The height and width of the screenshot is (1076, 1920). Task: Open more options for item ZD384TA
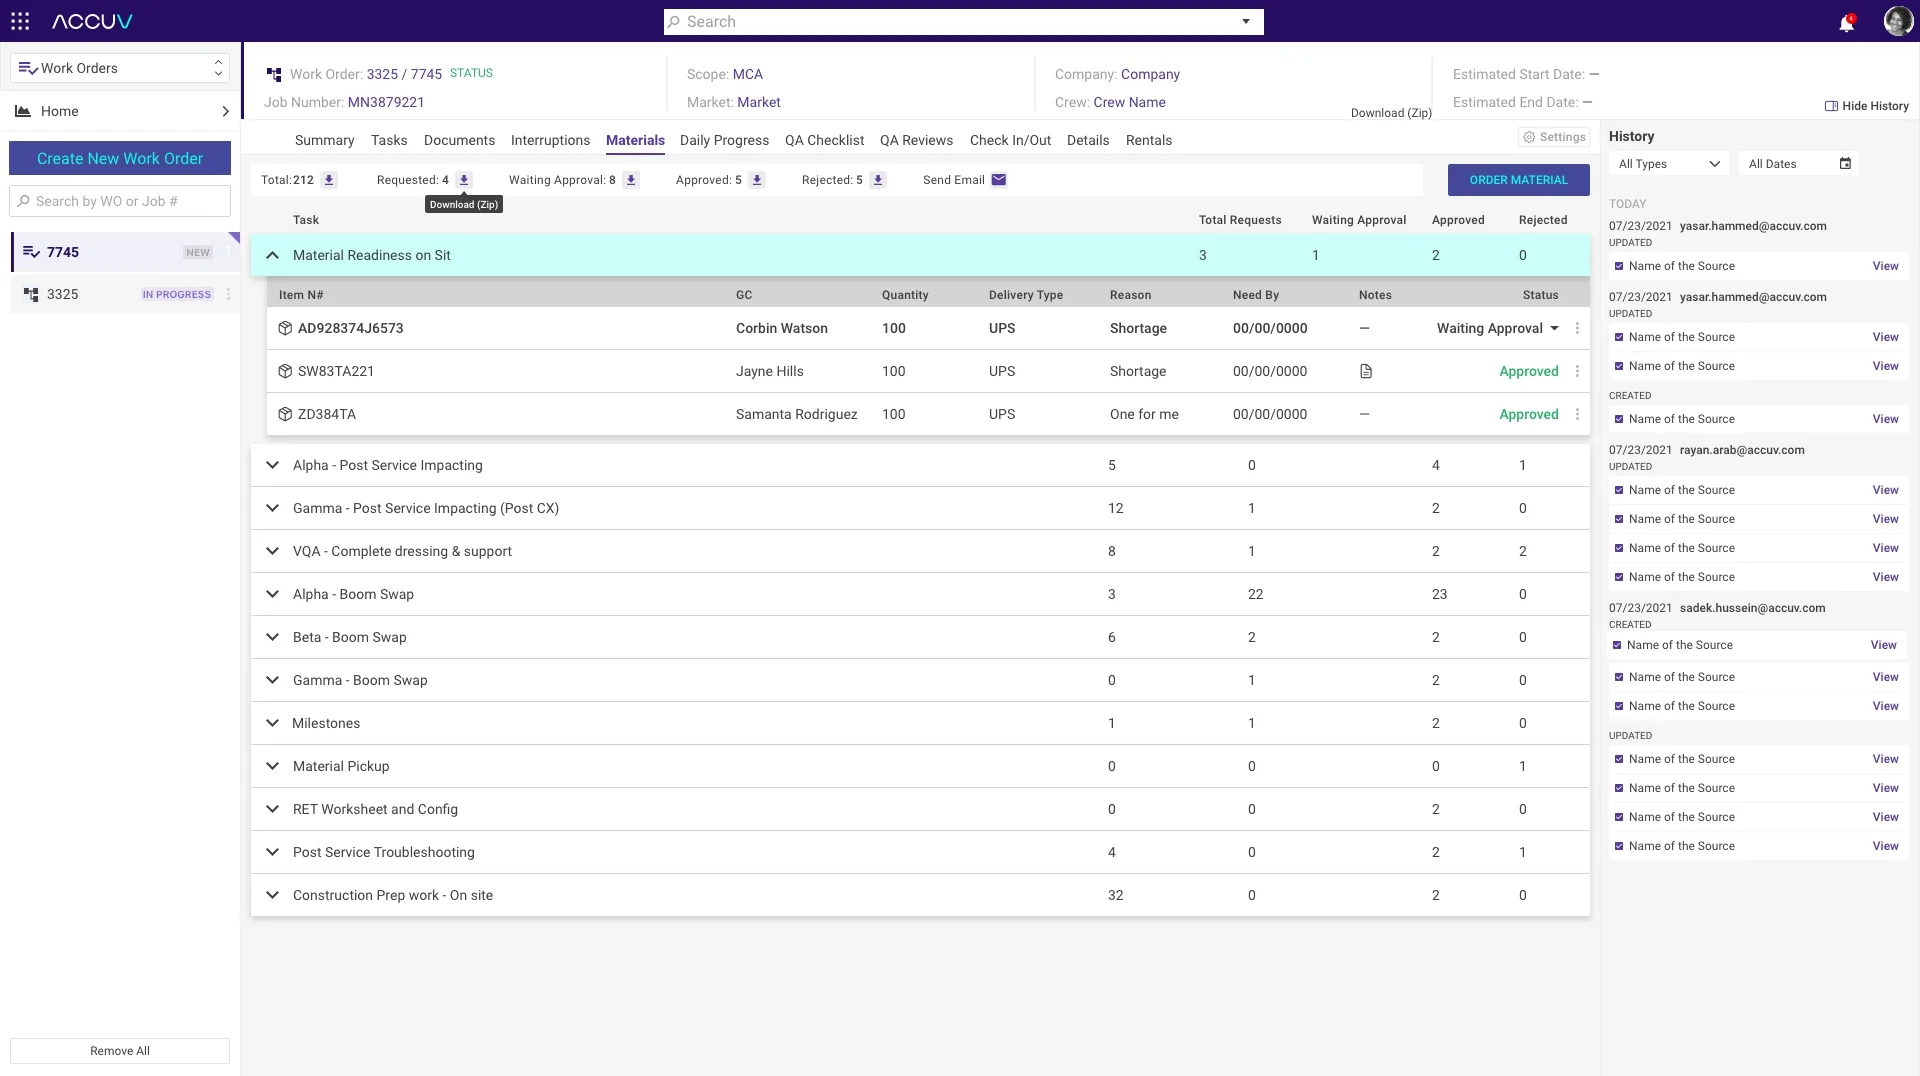coord(1577,414)
